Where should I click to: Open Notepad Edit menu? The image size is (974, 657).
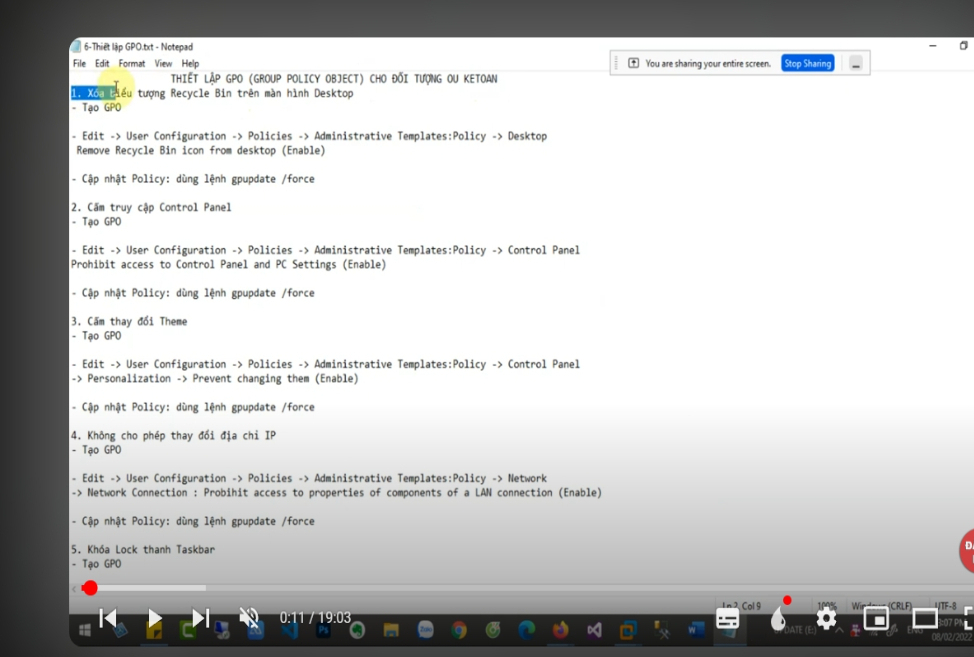pos(102,63)
